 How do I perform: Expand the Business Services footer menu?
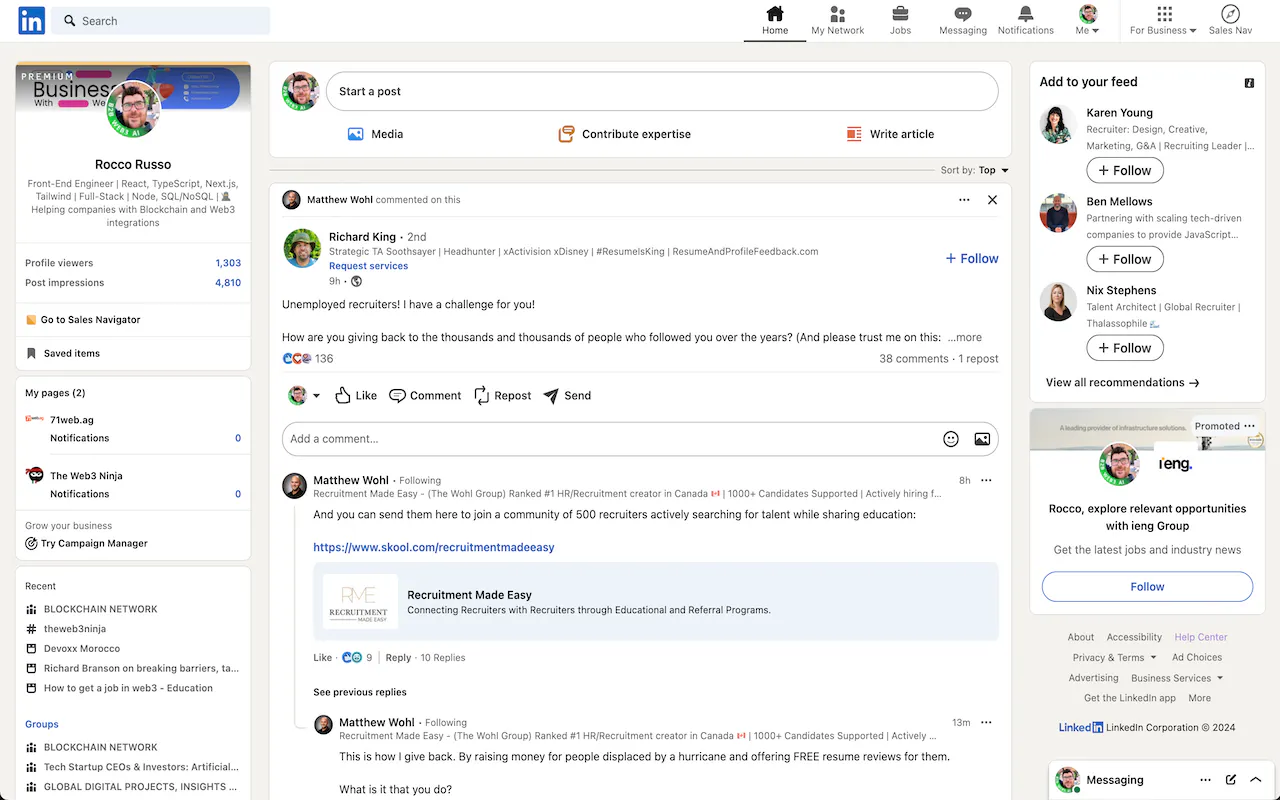pyautogui.click(x=1177, y=677)
